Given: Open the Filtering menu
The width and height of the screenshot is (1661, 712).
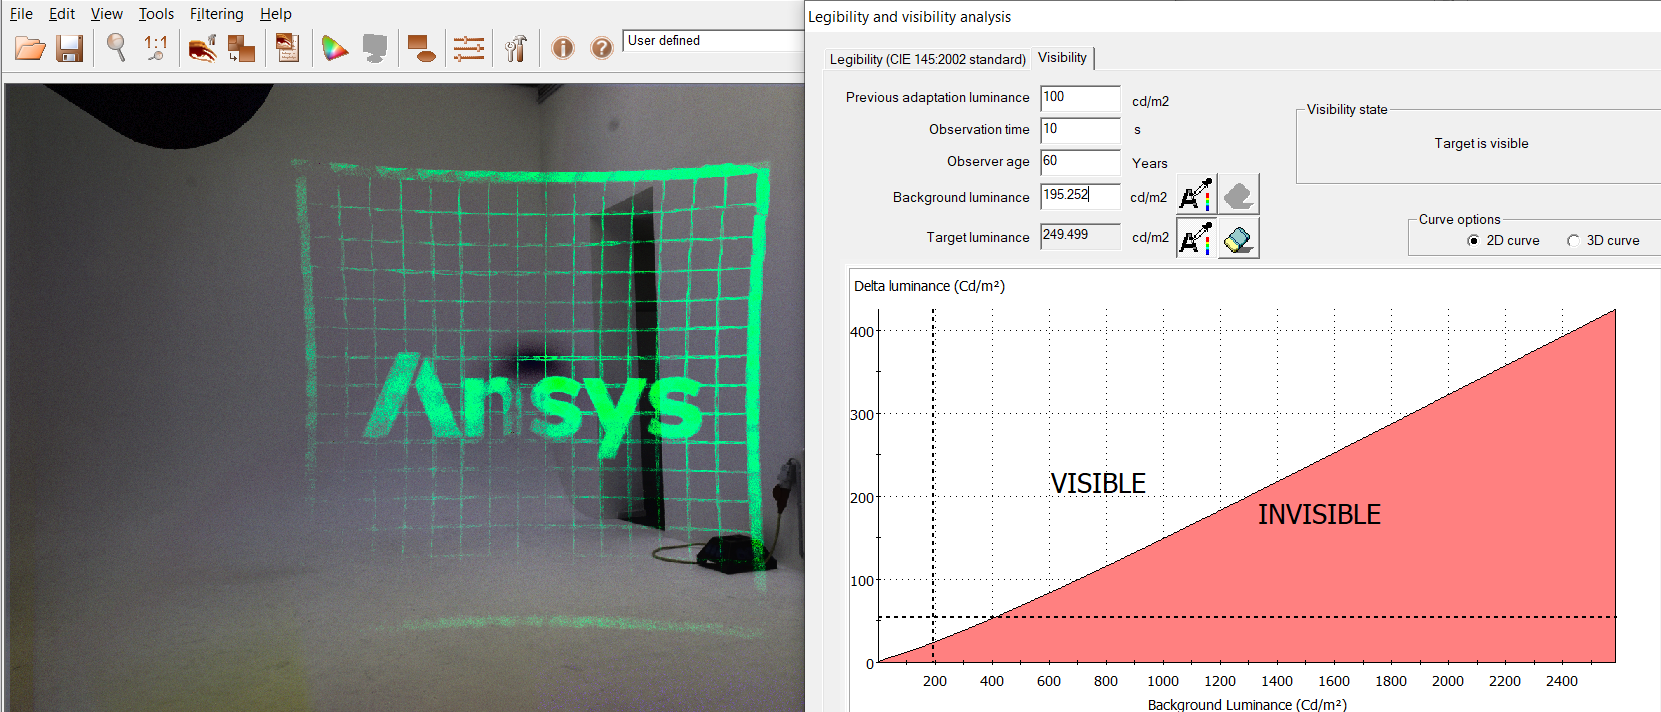Looking at the screenshot, I should (217, 14).
